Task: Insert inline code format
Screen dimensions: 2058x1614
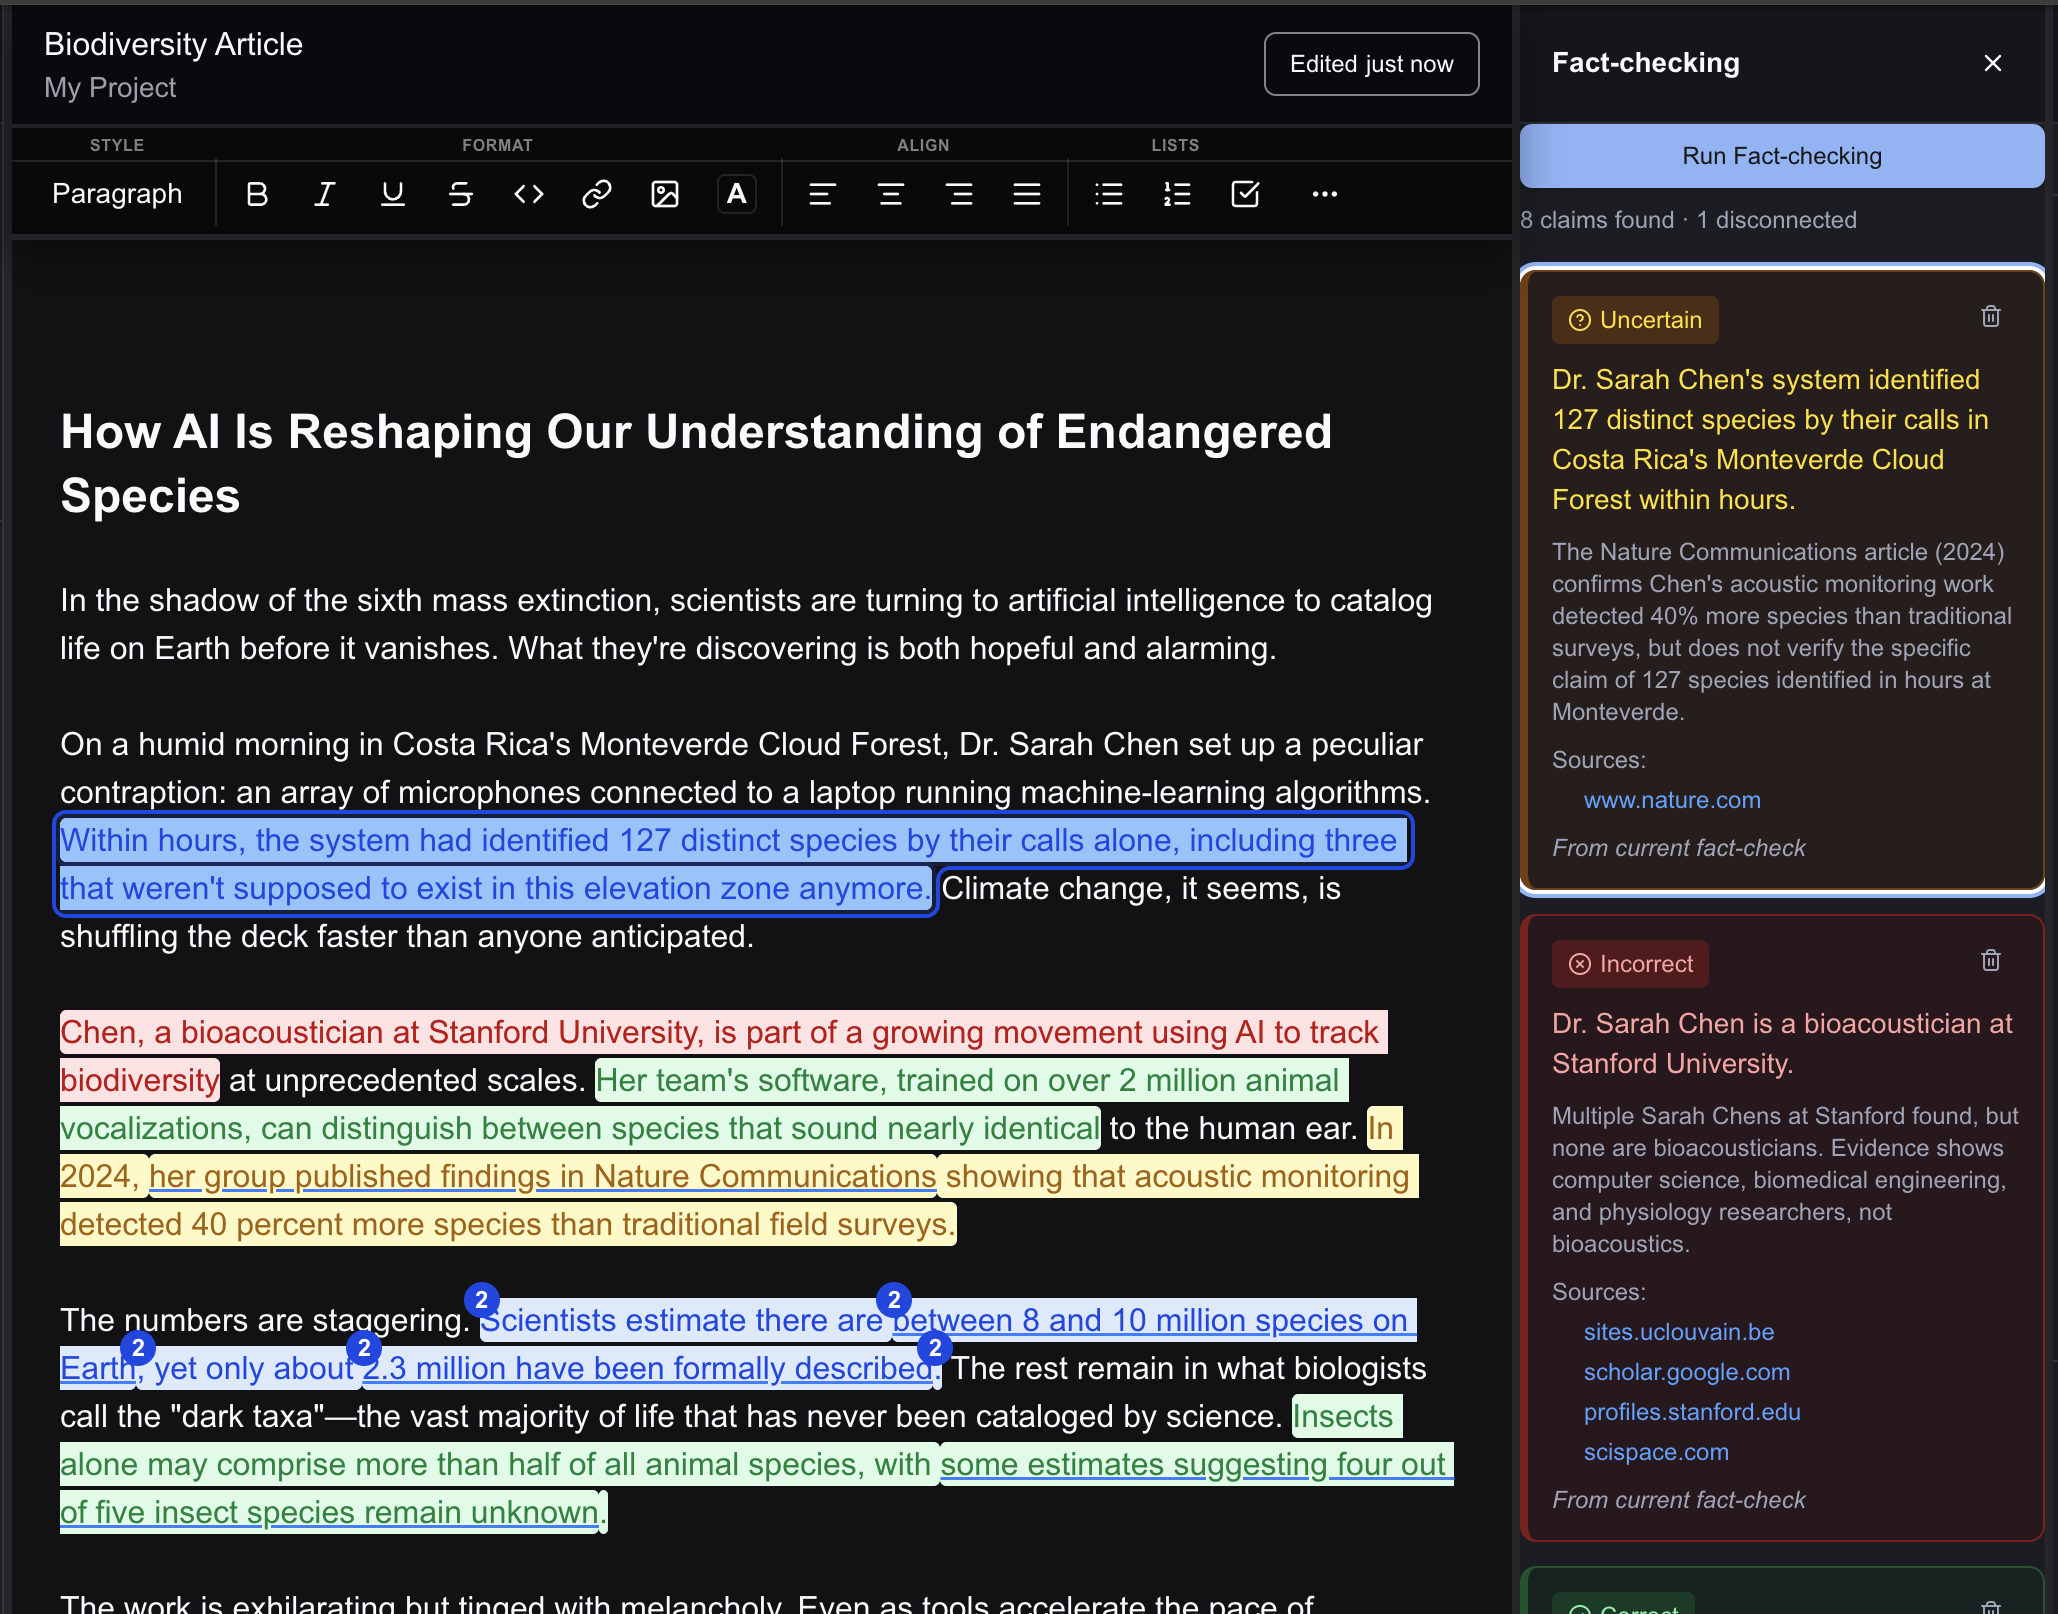Action: (x=529, y=194)
